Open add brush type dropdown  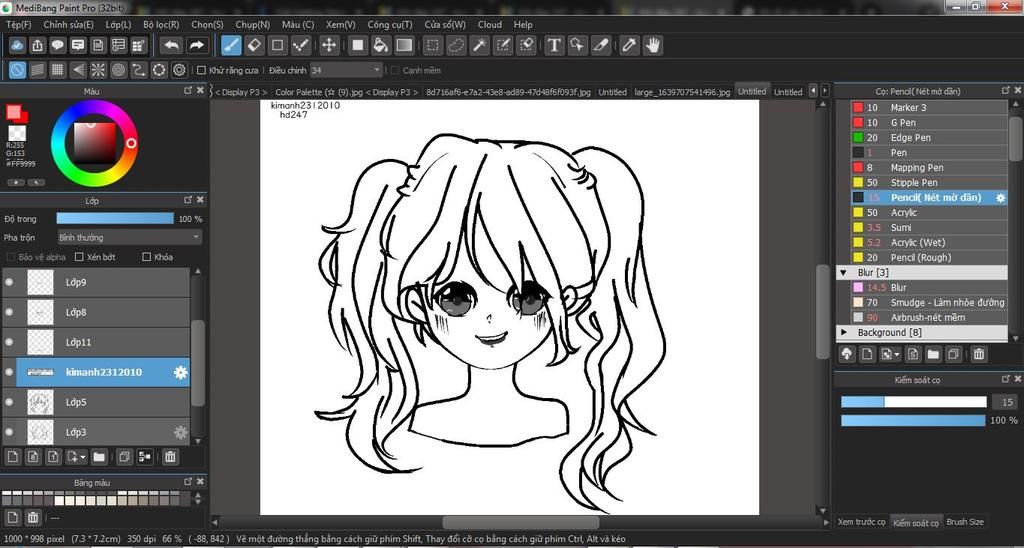click(897, 354)
